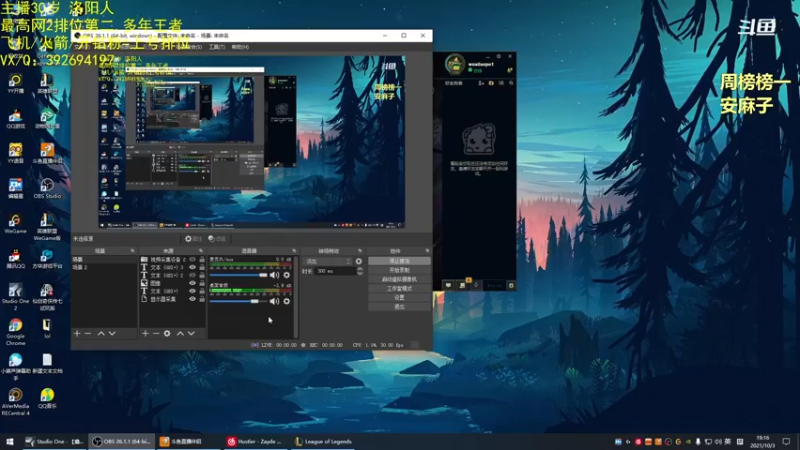The height and width of the screenshot is (450, 800).
Task: Open the 麦克风/Aux audio settings gear
Action: (287, 275)
